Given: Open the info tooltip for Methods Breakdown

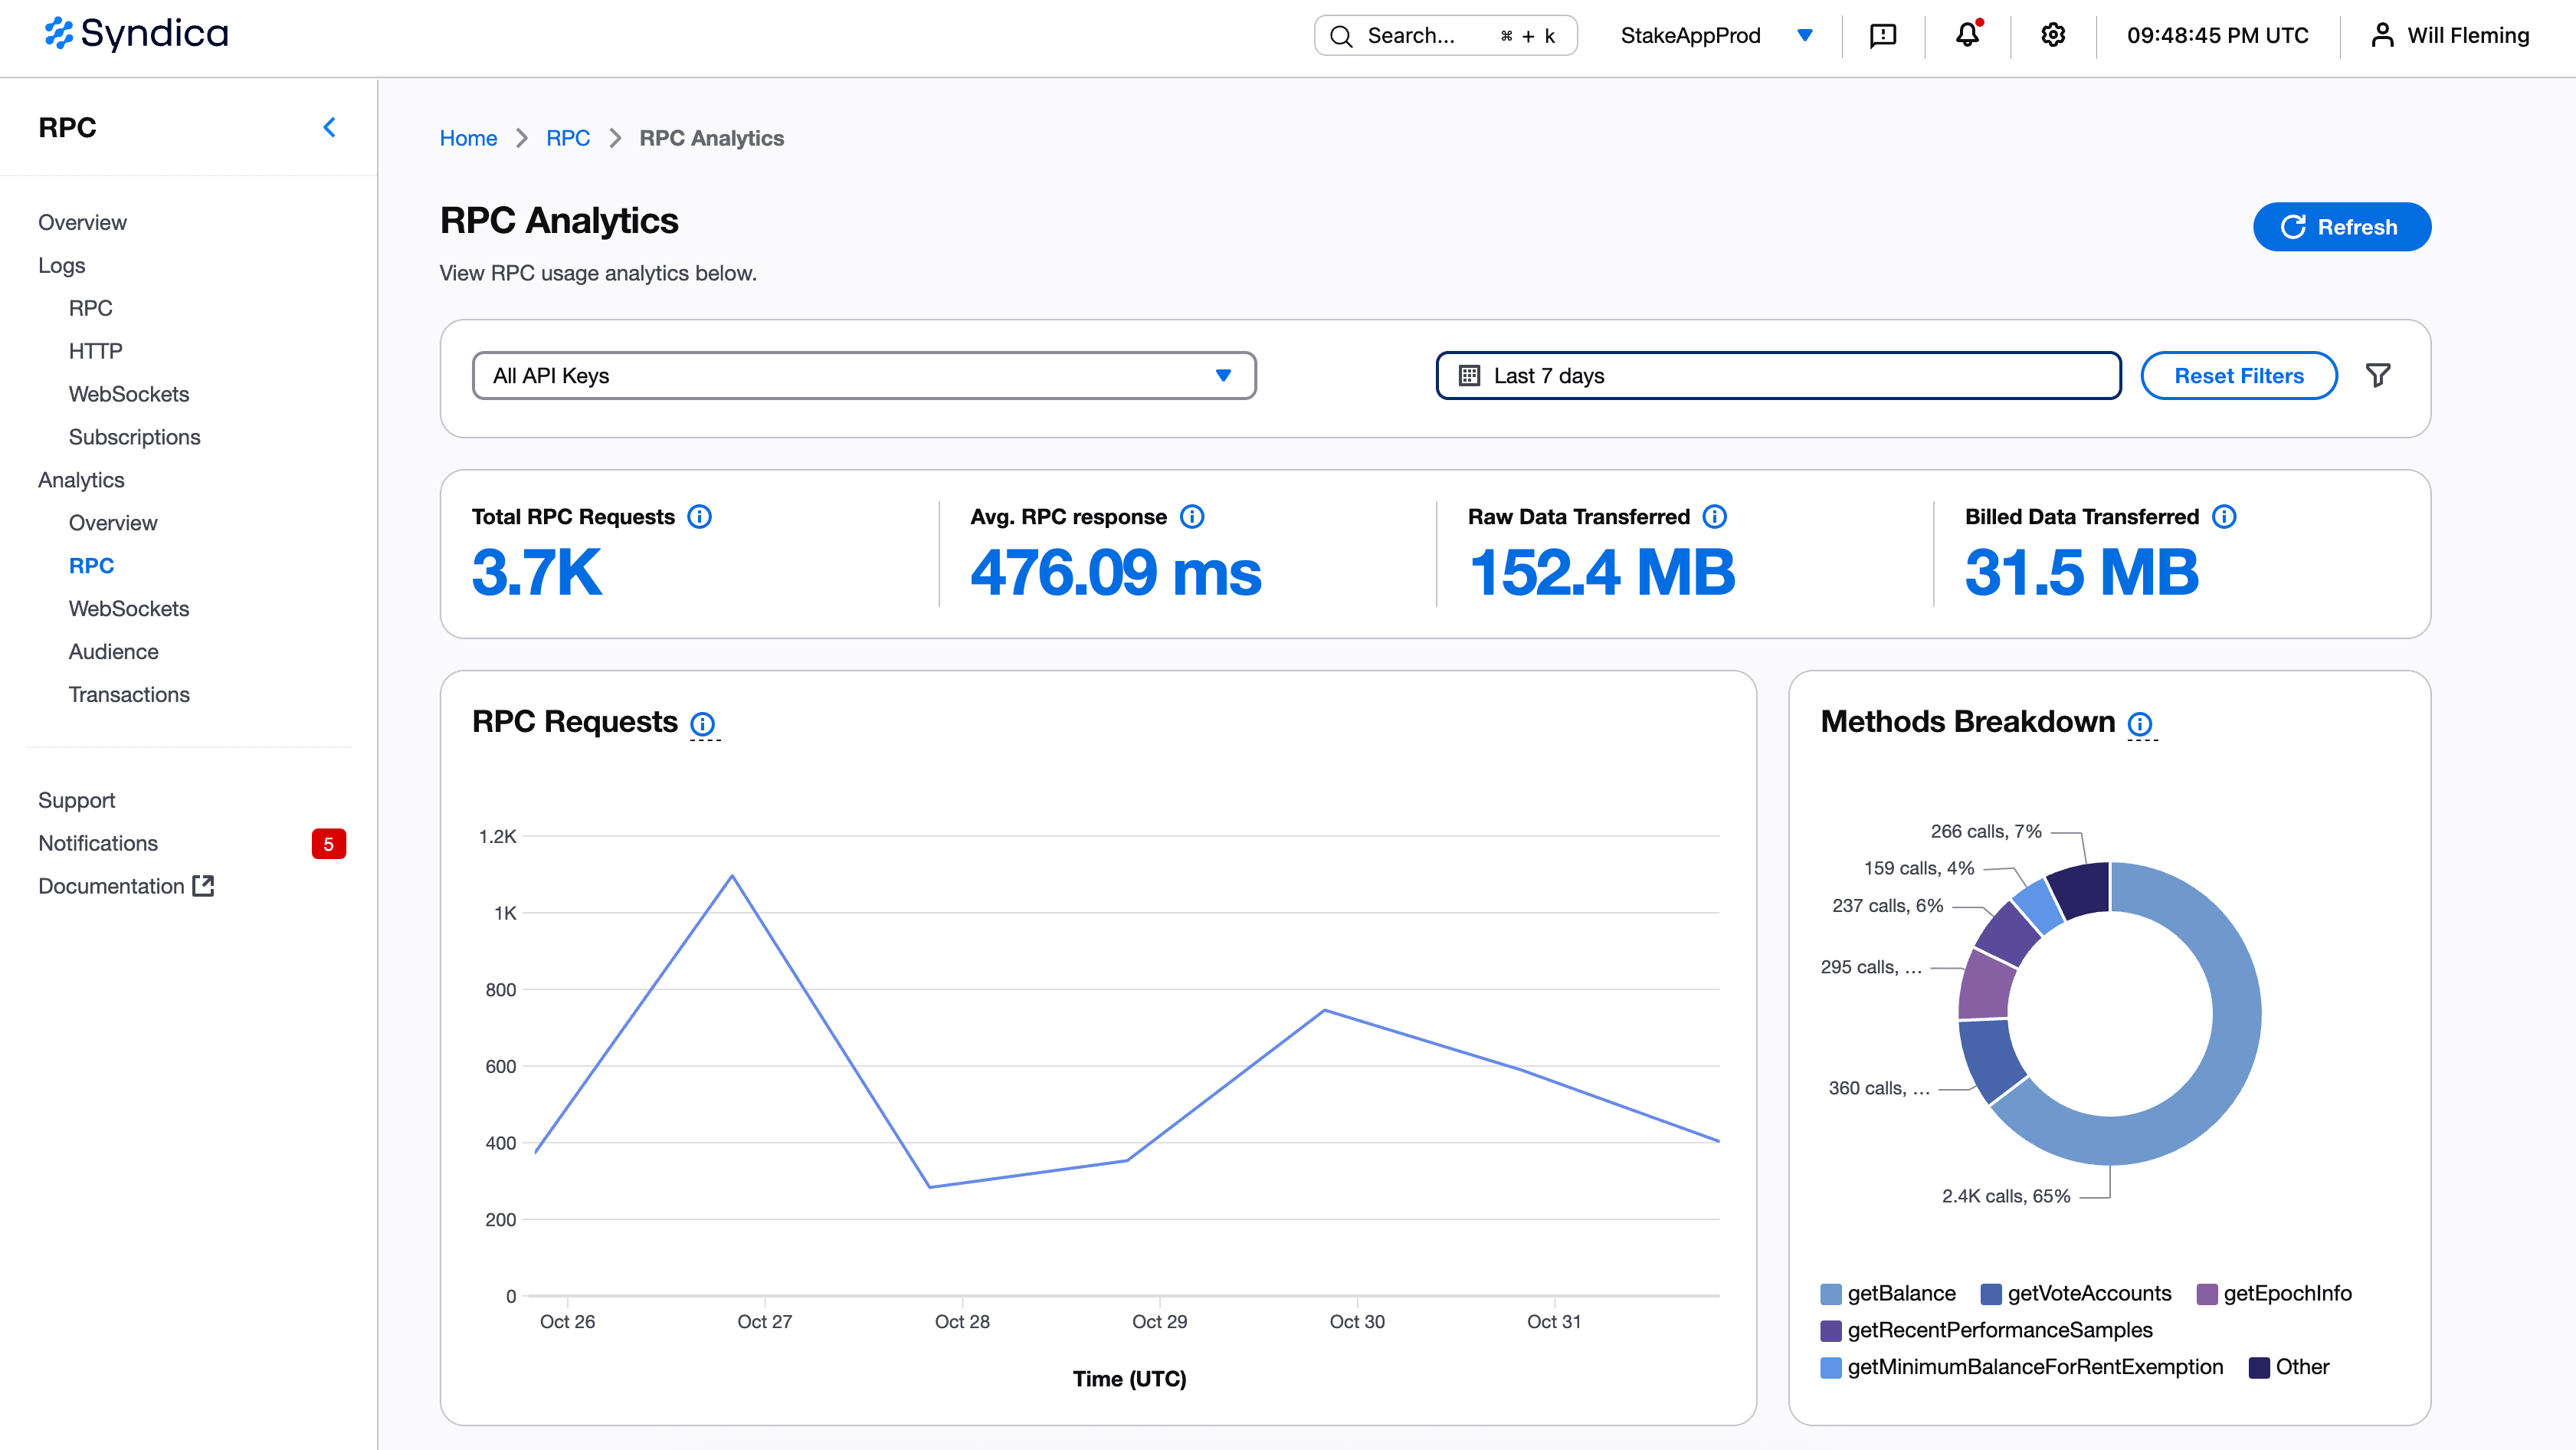Looking at the screenshot, I should 2140,725.
